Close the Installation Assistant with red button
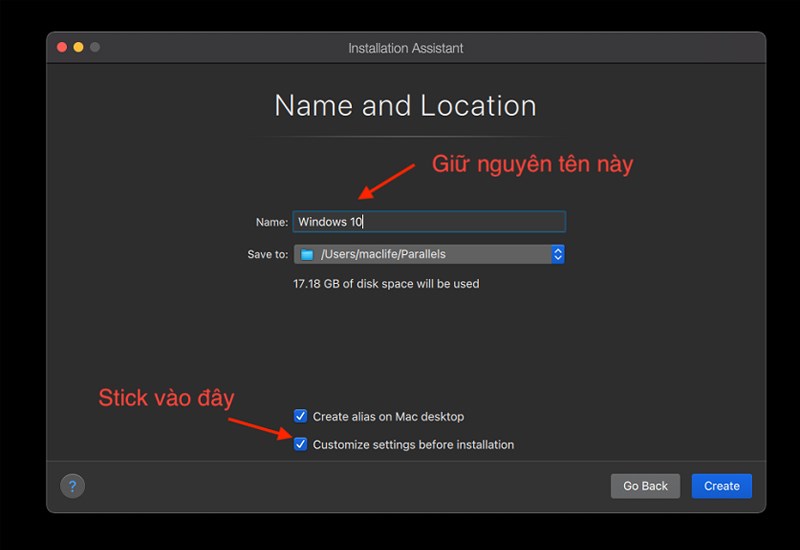800x550 pixels. [x=61, y=47]
